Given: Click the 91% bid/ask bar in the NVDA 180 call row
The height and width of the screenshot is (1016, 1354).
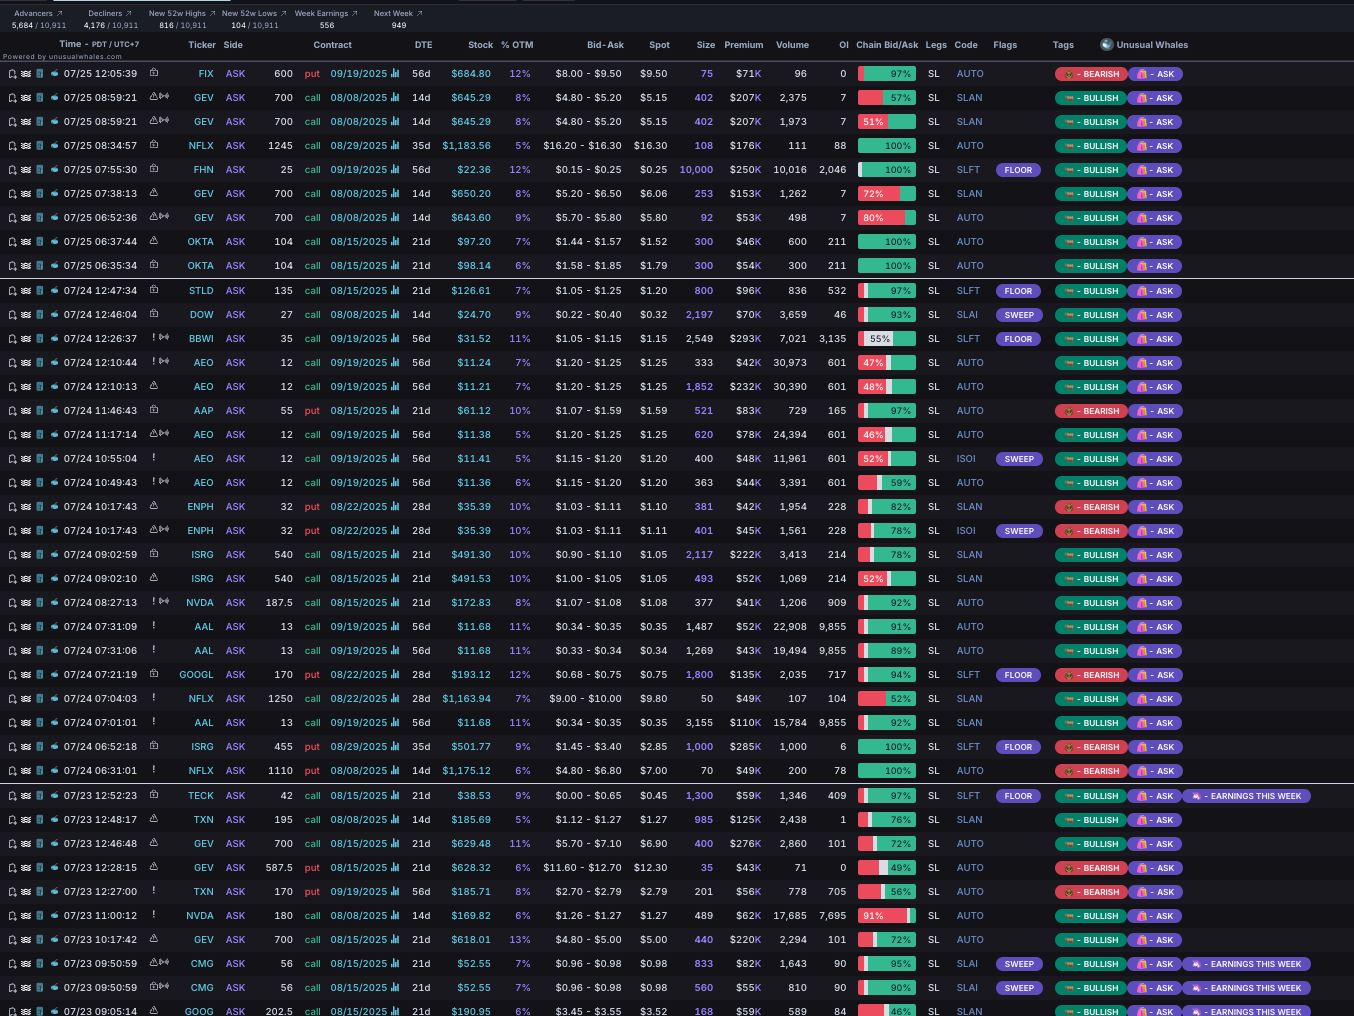Looking at the screenshot, I should (x=887, y=916).
